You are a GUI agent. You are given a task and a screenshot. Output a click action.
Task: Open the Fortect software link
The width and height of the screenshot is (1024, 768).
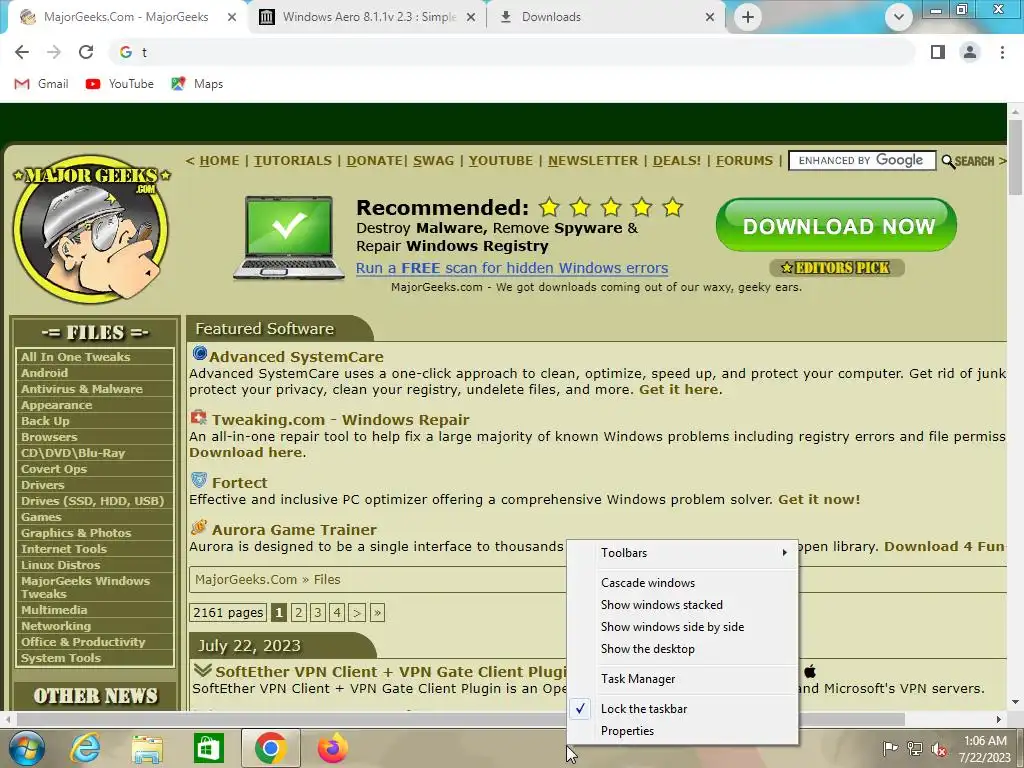click(240, 483)
